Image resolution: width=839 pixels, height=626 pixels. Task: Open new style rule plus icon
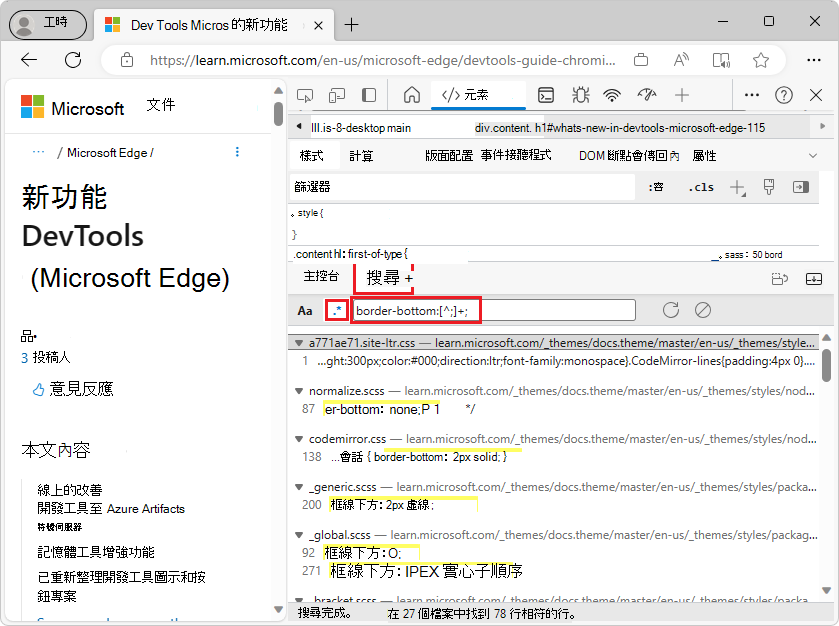pyautogui.click(x=737, y=187)
